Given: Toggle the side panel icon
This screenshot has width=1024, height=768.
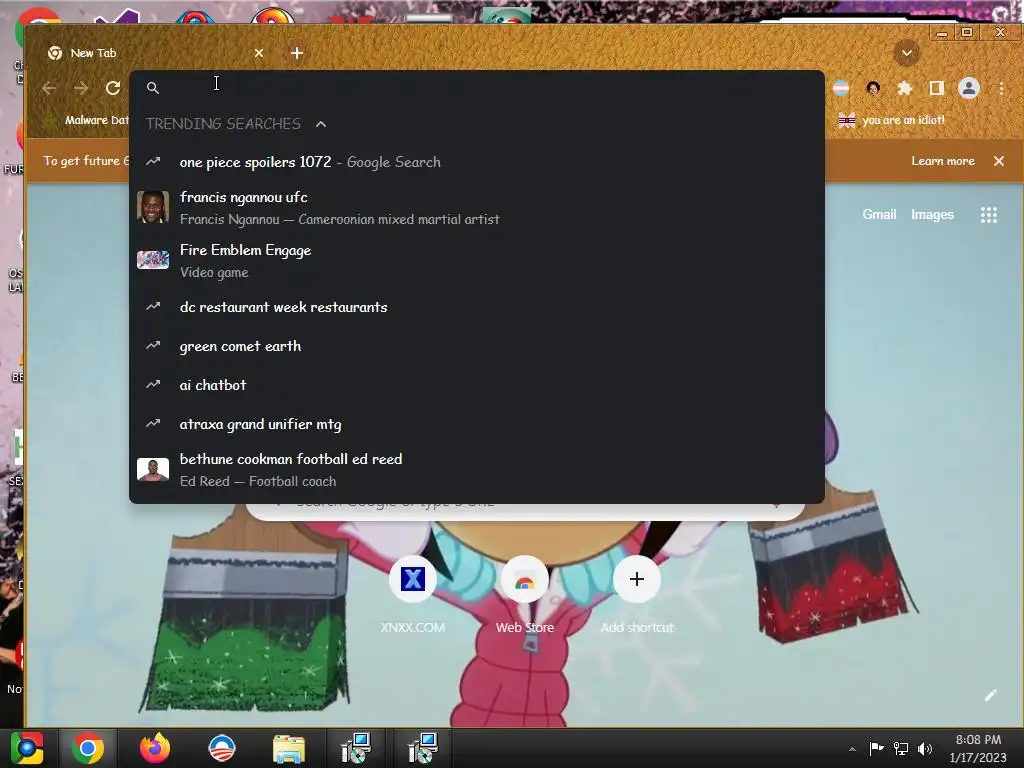Looking at the screenshot, I should [x=936, y=88].
